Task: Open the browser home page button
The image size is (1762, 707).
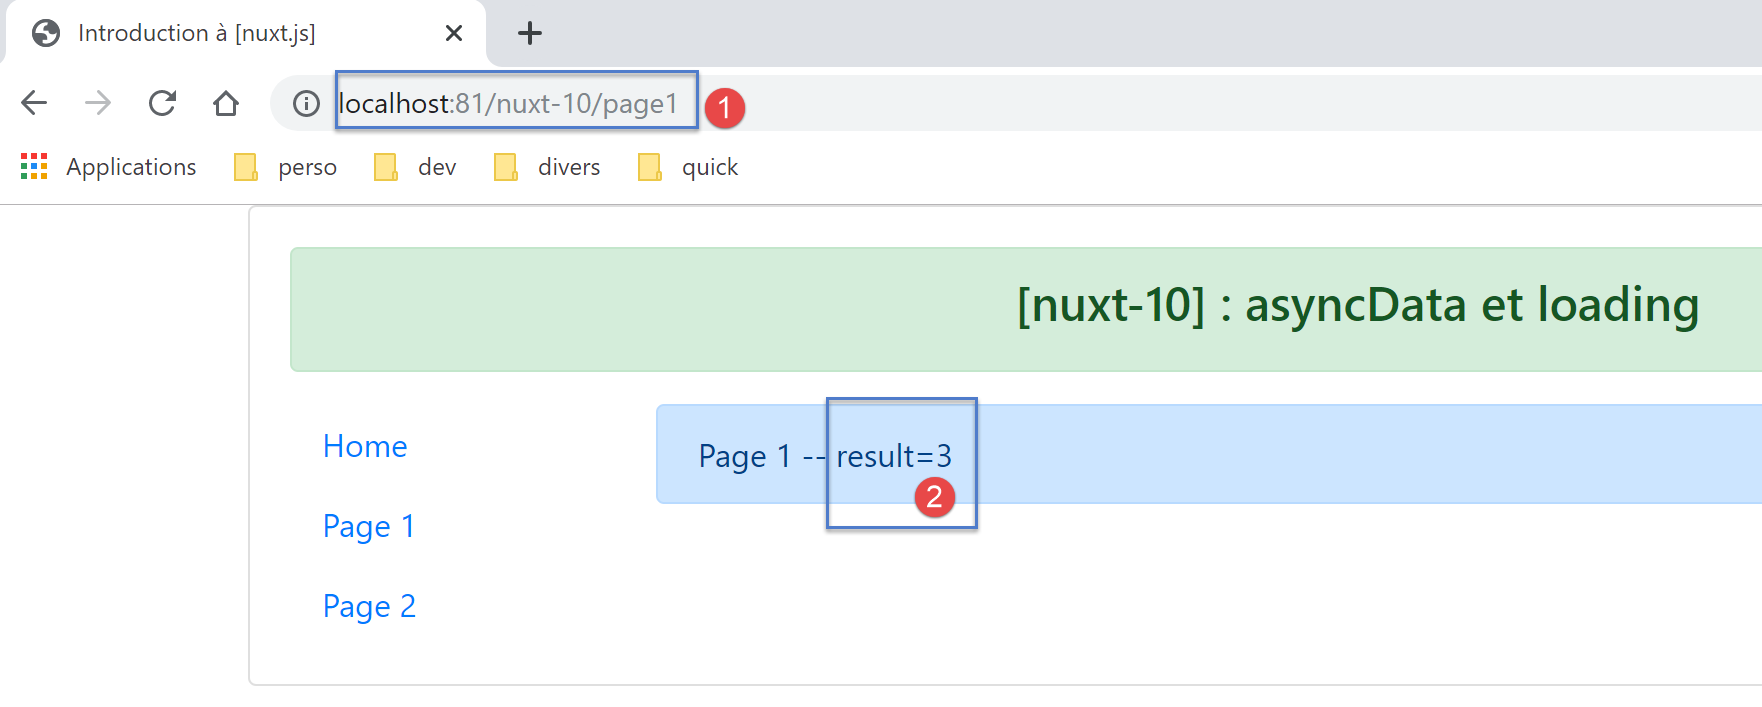Action: (x=226, y=103)
